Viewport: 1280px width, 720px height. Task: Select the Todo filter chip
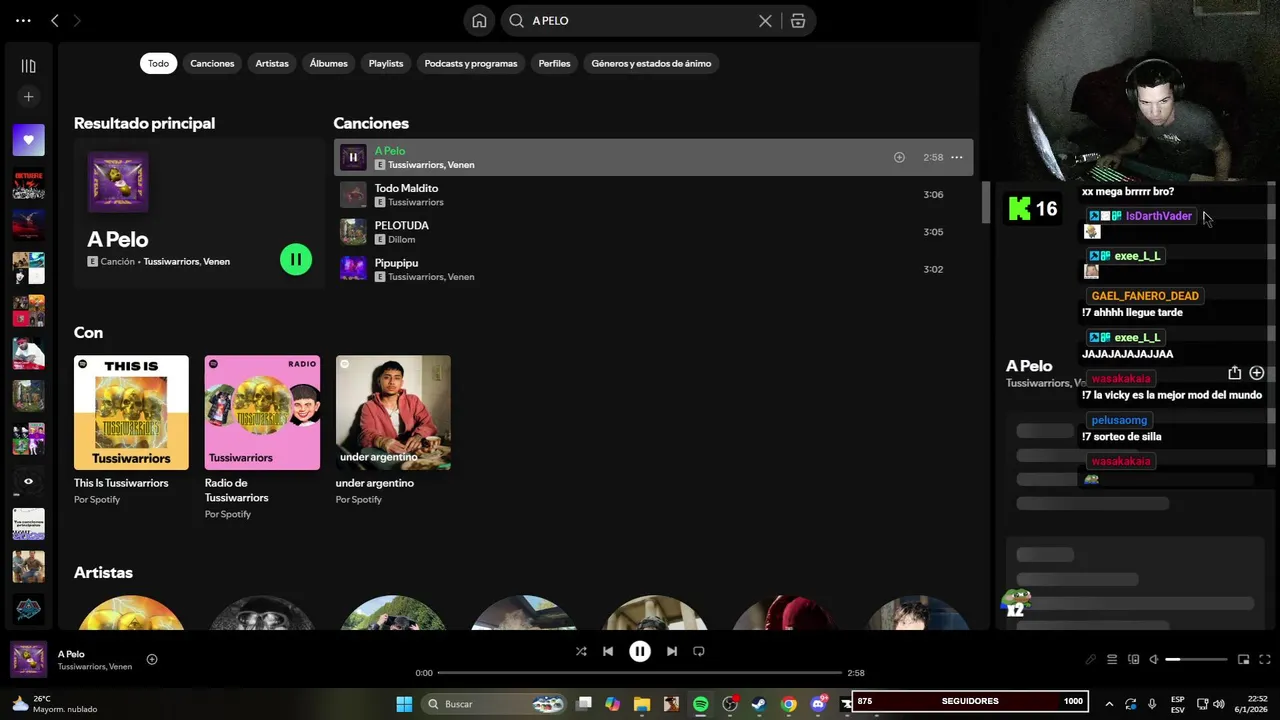pos(158,63)
